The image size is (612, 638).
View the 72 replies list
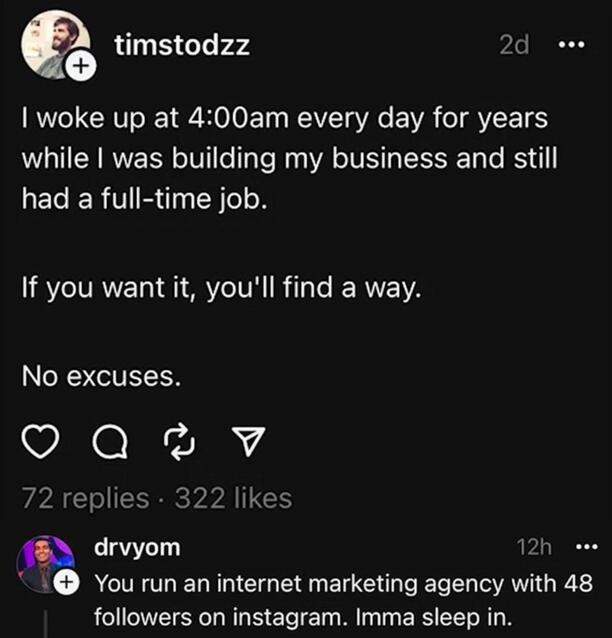(x=84, y=498)
